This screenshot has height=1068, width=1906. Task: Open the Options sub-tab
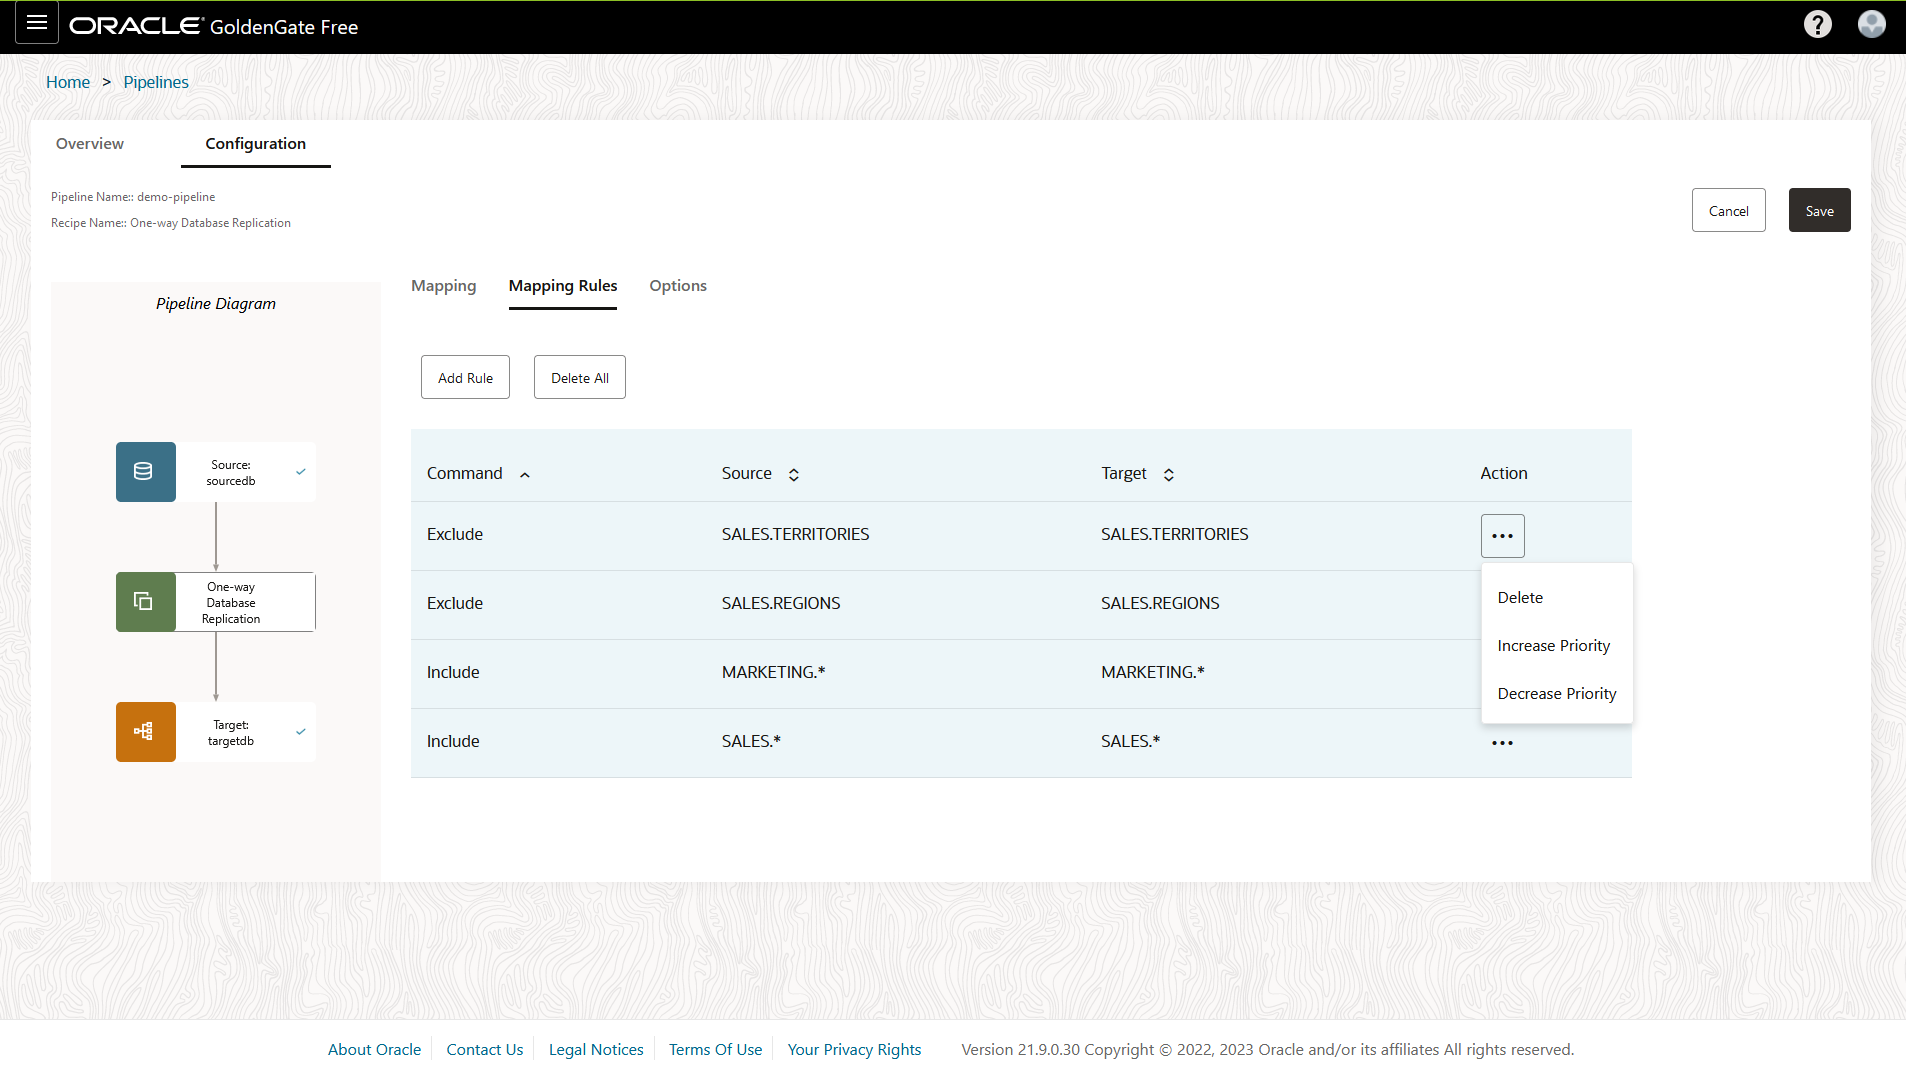tap(678, 285)
